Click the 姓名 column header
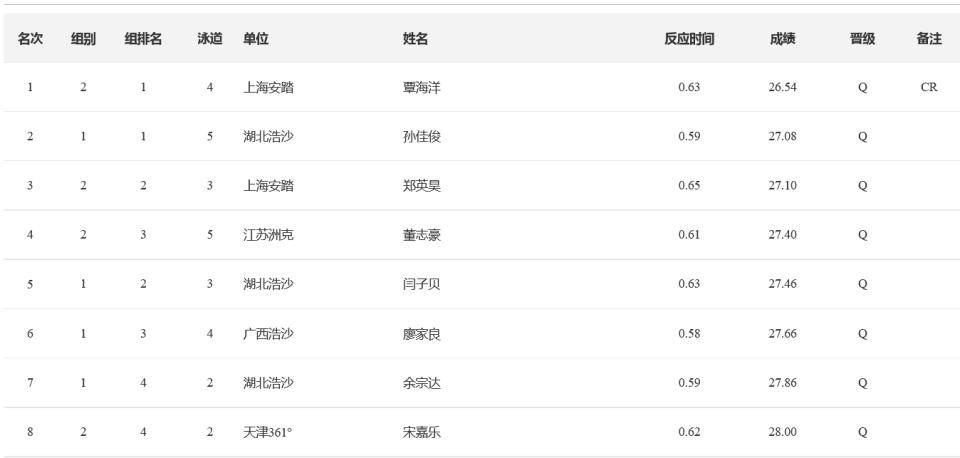The width and height of the screenshot is (960, 458). [415, 39]
